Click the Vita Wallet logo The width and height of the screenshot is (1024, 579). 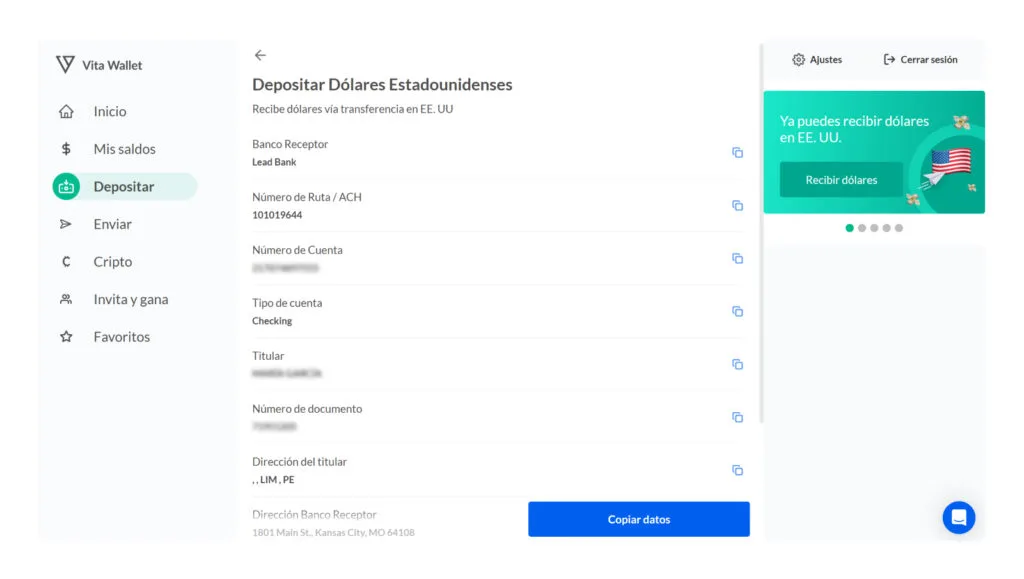click(x=99, y=65)
